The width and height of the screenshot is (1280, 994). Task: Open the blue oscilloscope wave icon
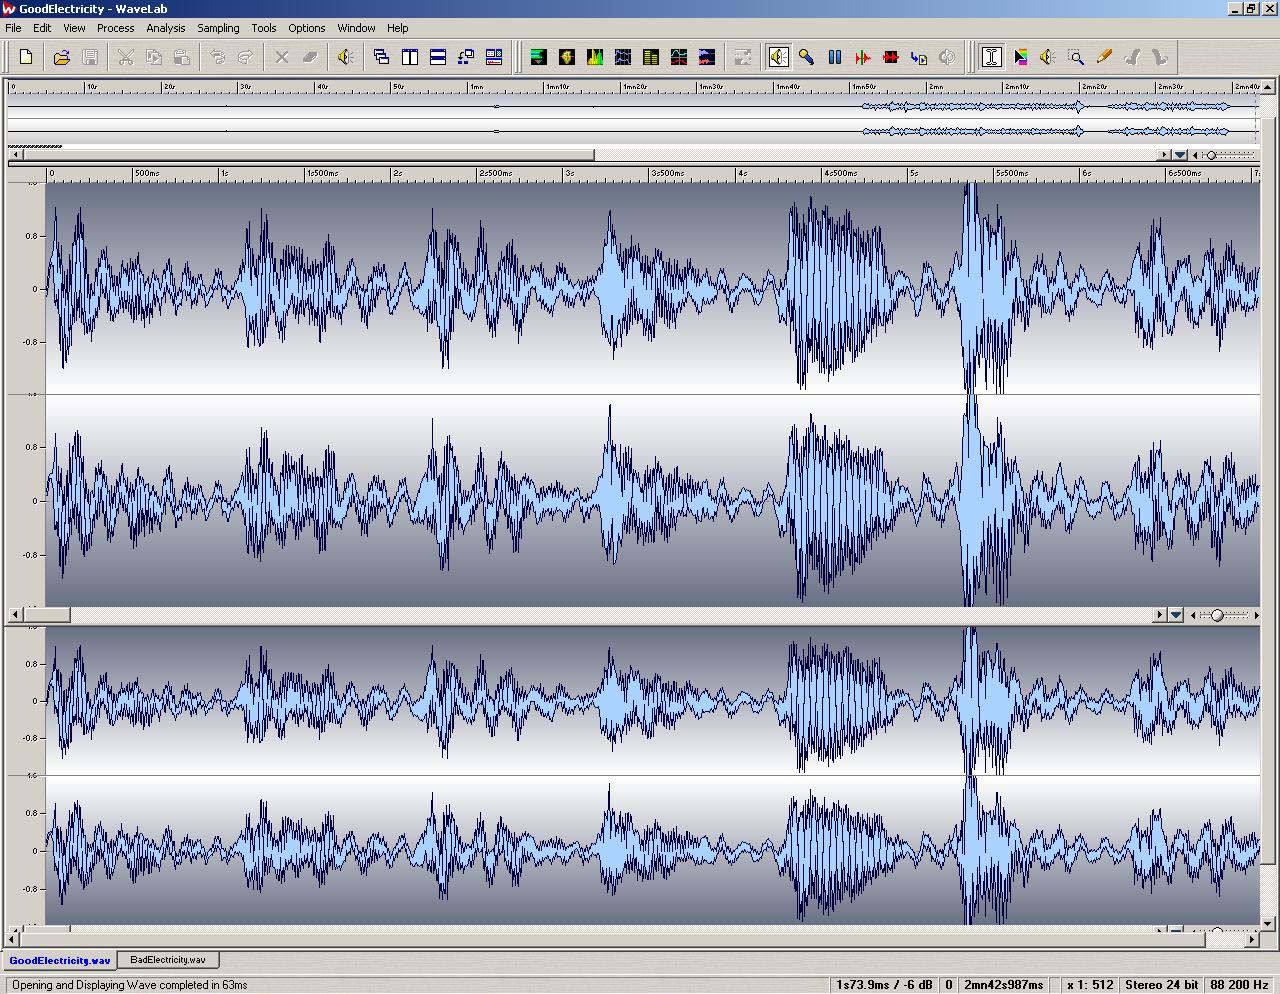click(623, 57)
